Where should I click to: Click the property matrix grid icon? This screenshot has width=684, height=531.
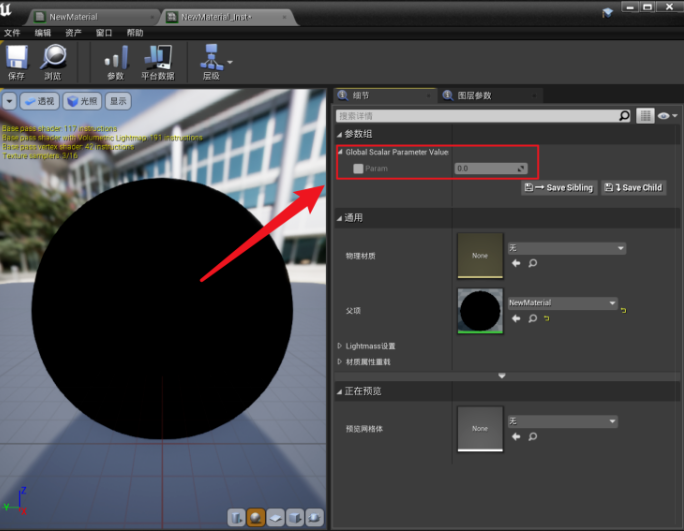[645, 116]
